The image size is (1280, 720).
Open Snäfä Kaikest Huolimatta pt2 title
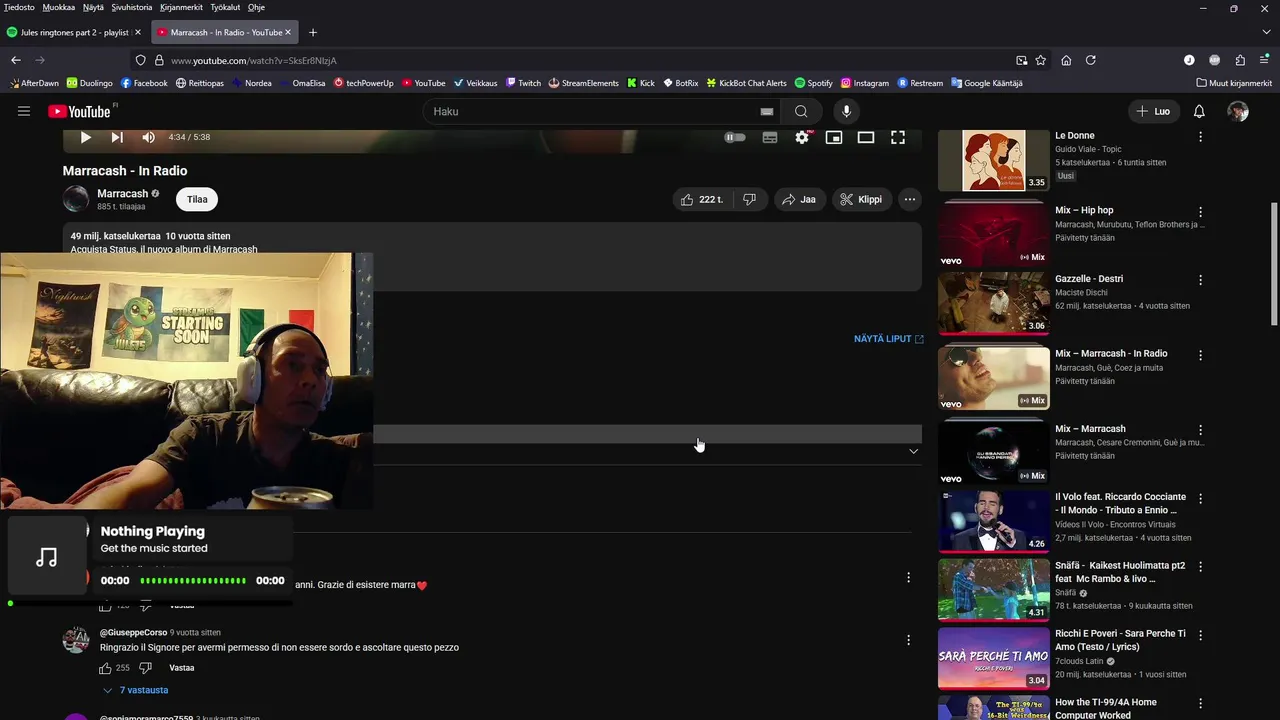pyautogui.click(x=1120, y=572)
